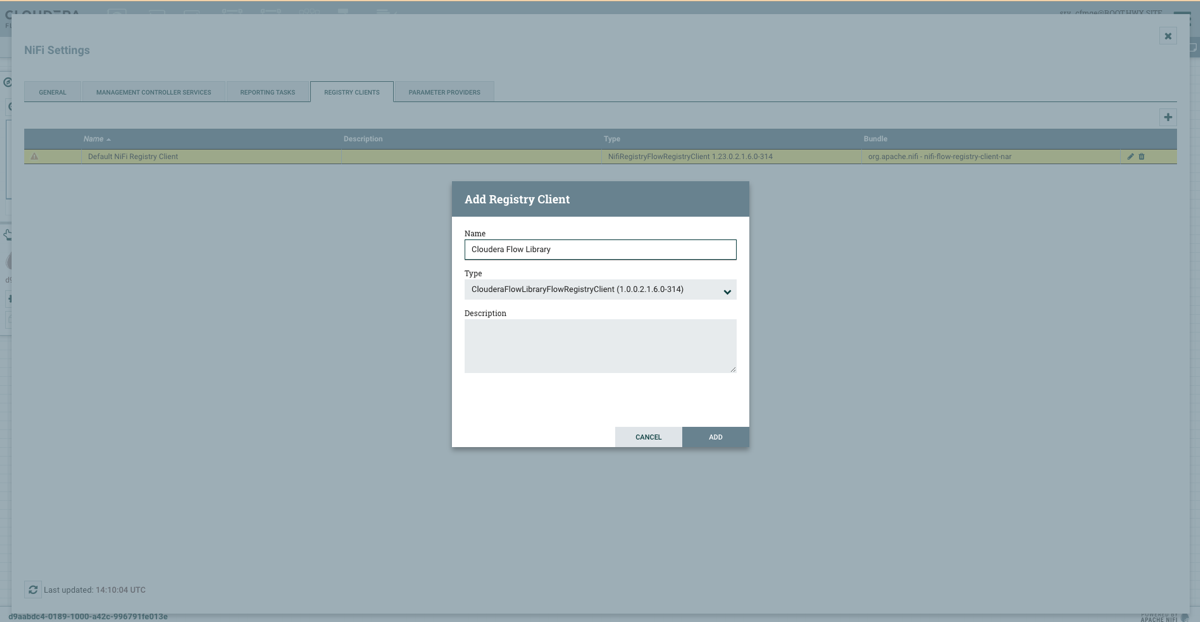Click the warning triangle icon in the registry row
1200x622 pixels.
pyautogui.click(x=34, y=157)
